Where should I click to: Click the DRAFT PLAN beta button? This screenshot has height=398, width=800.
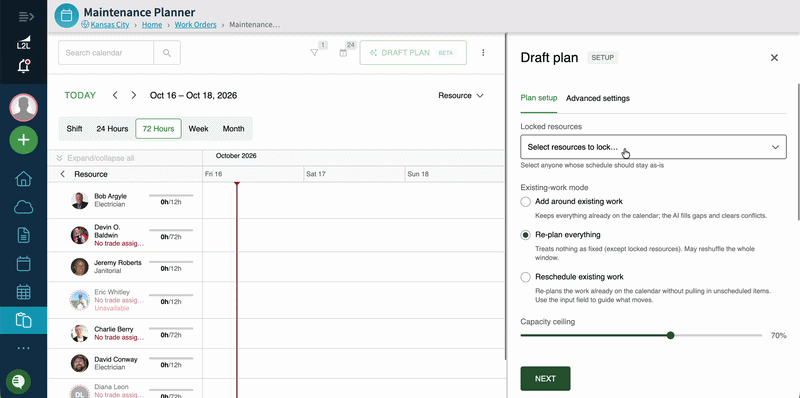tap(413, 53)
